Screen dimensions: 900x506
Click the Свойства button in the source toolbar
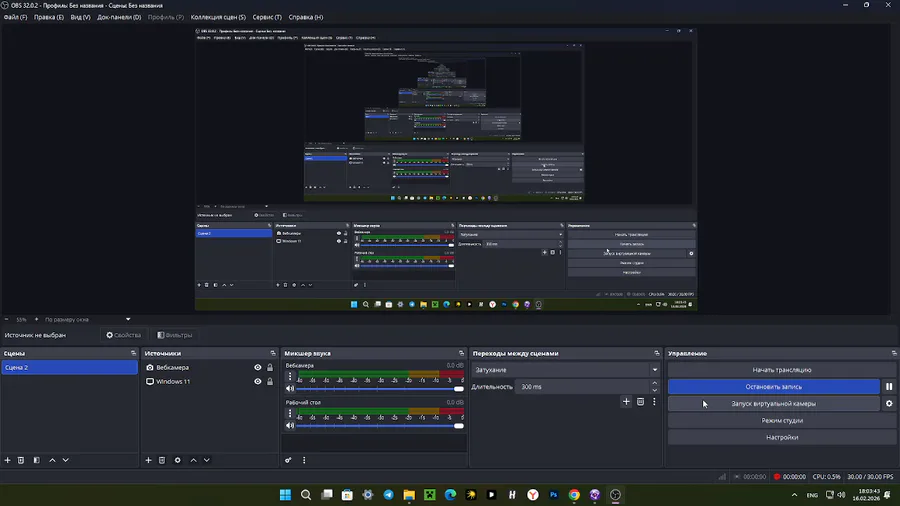123,335
